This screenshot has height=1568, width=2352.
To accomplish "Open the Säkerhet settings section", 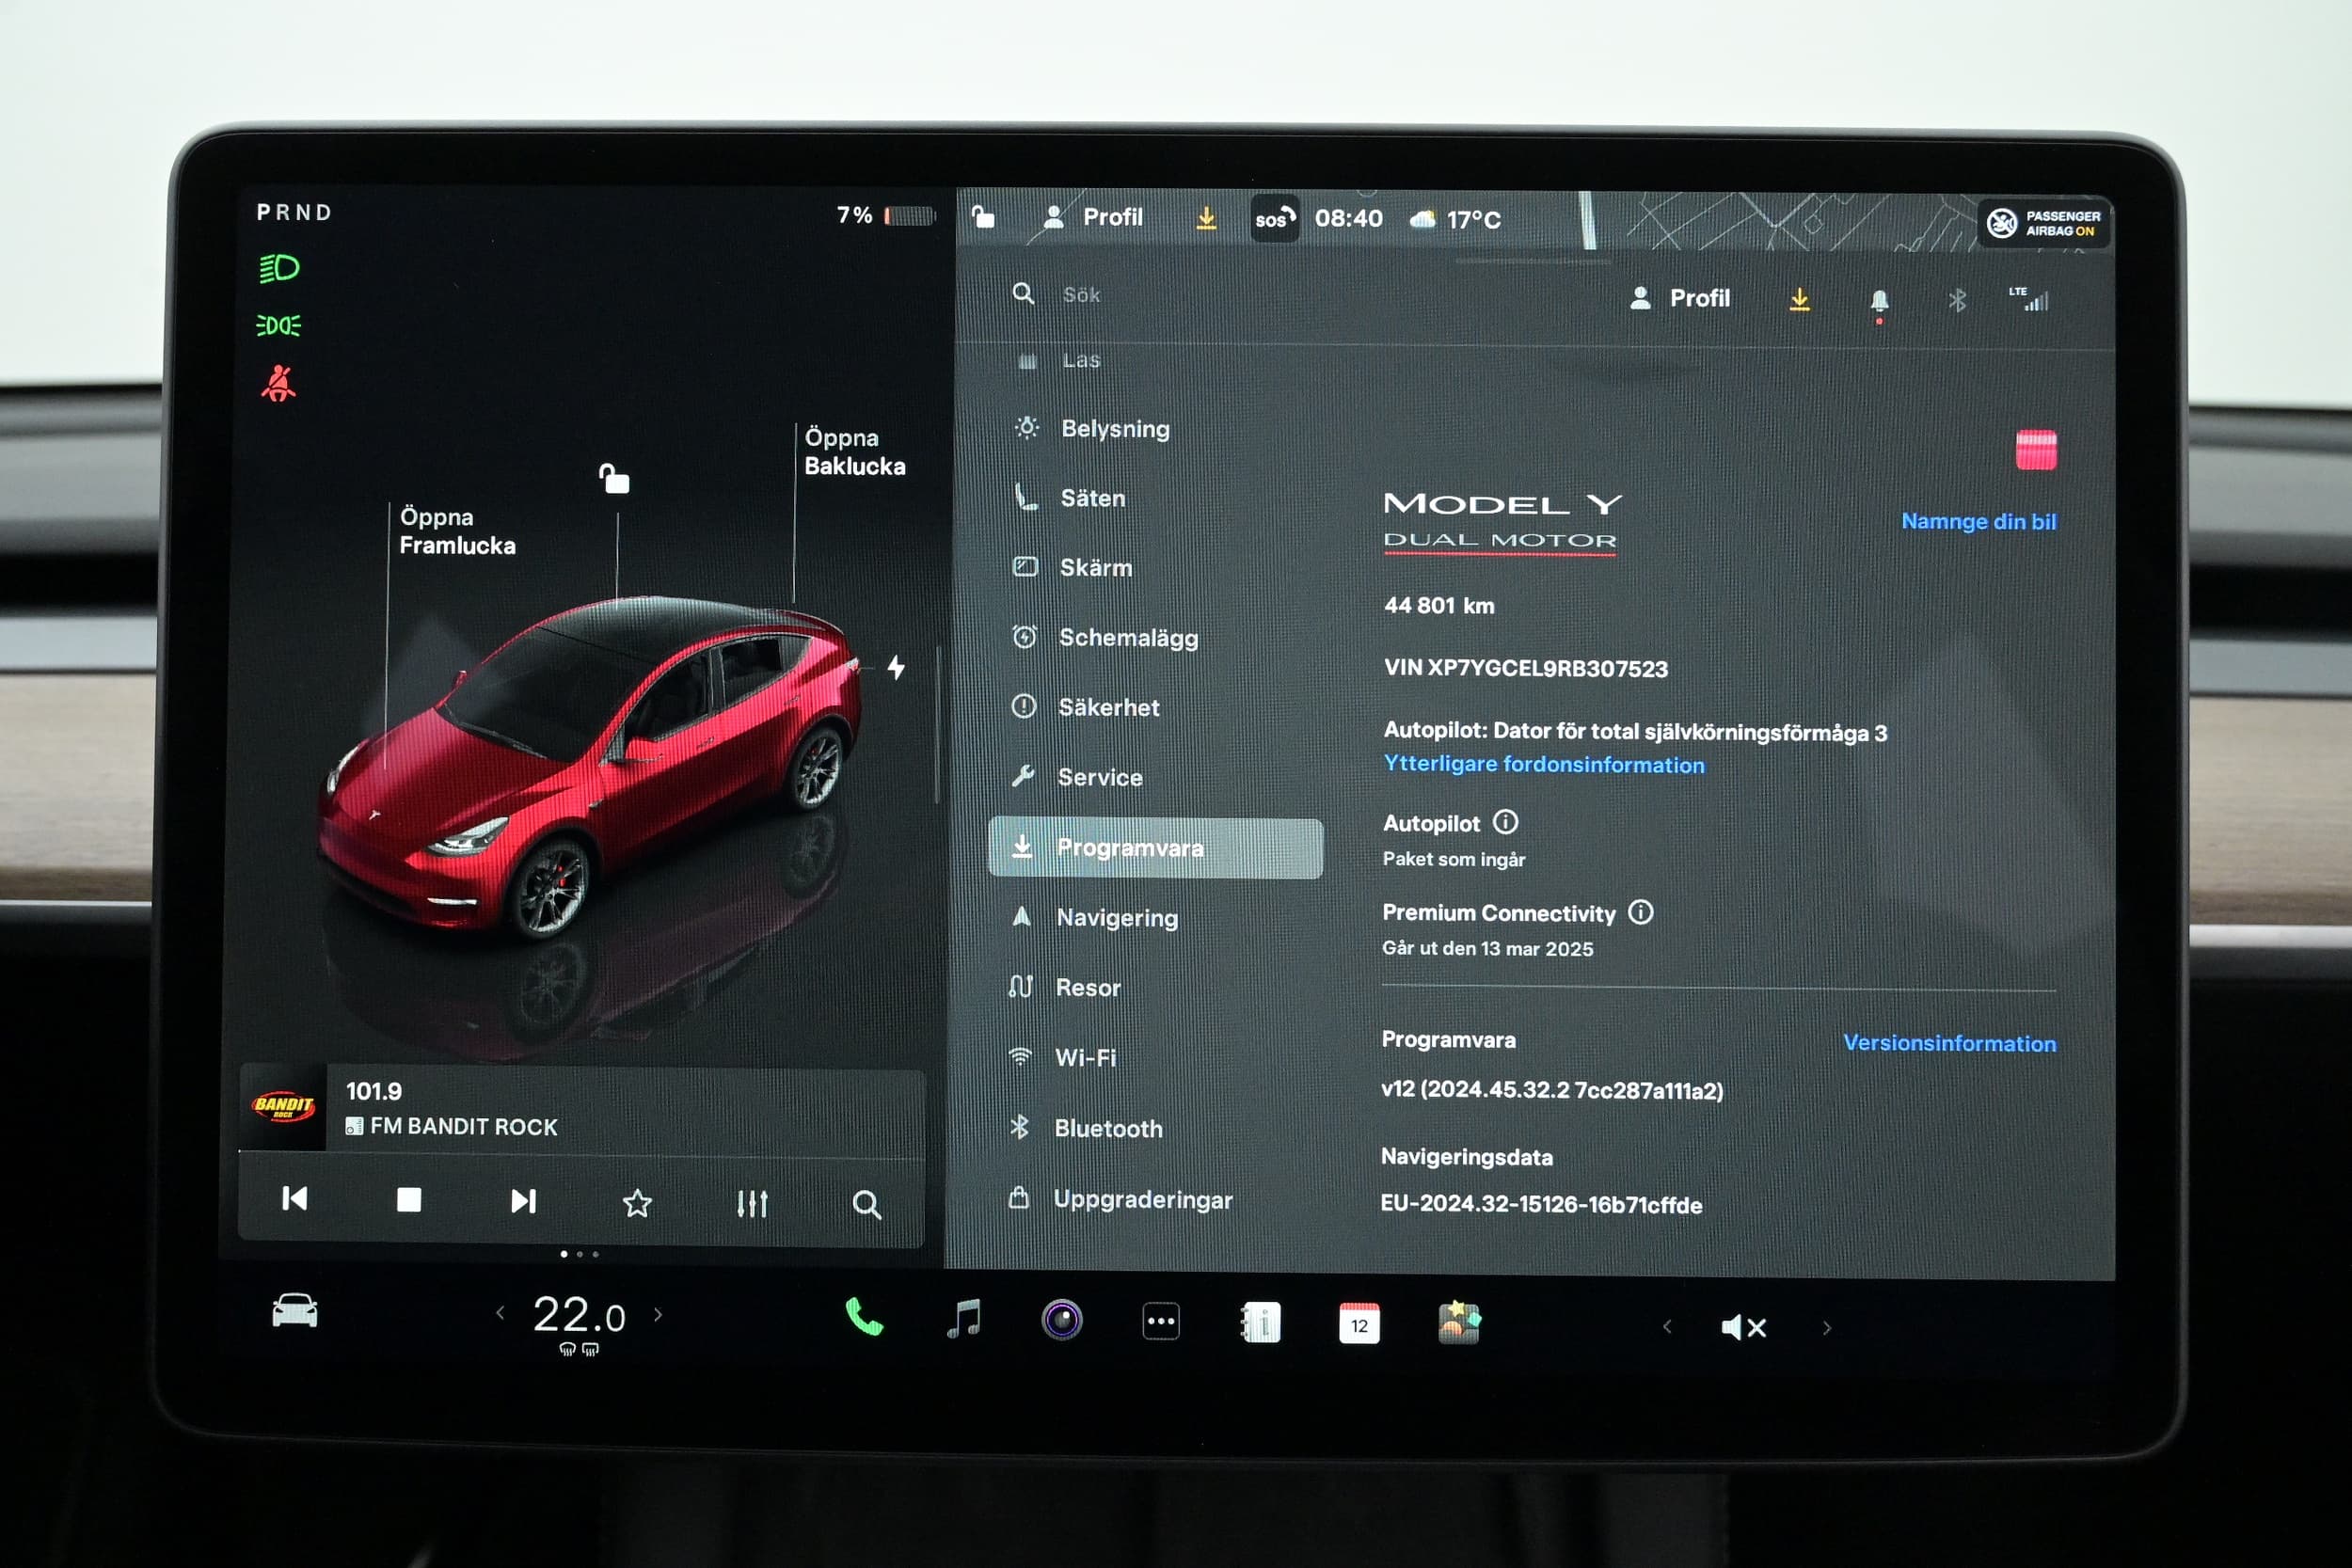I will (1108, 707).
